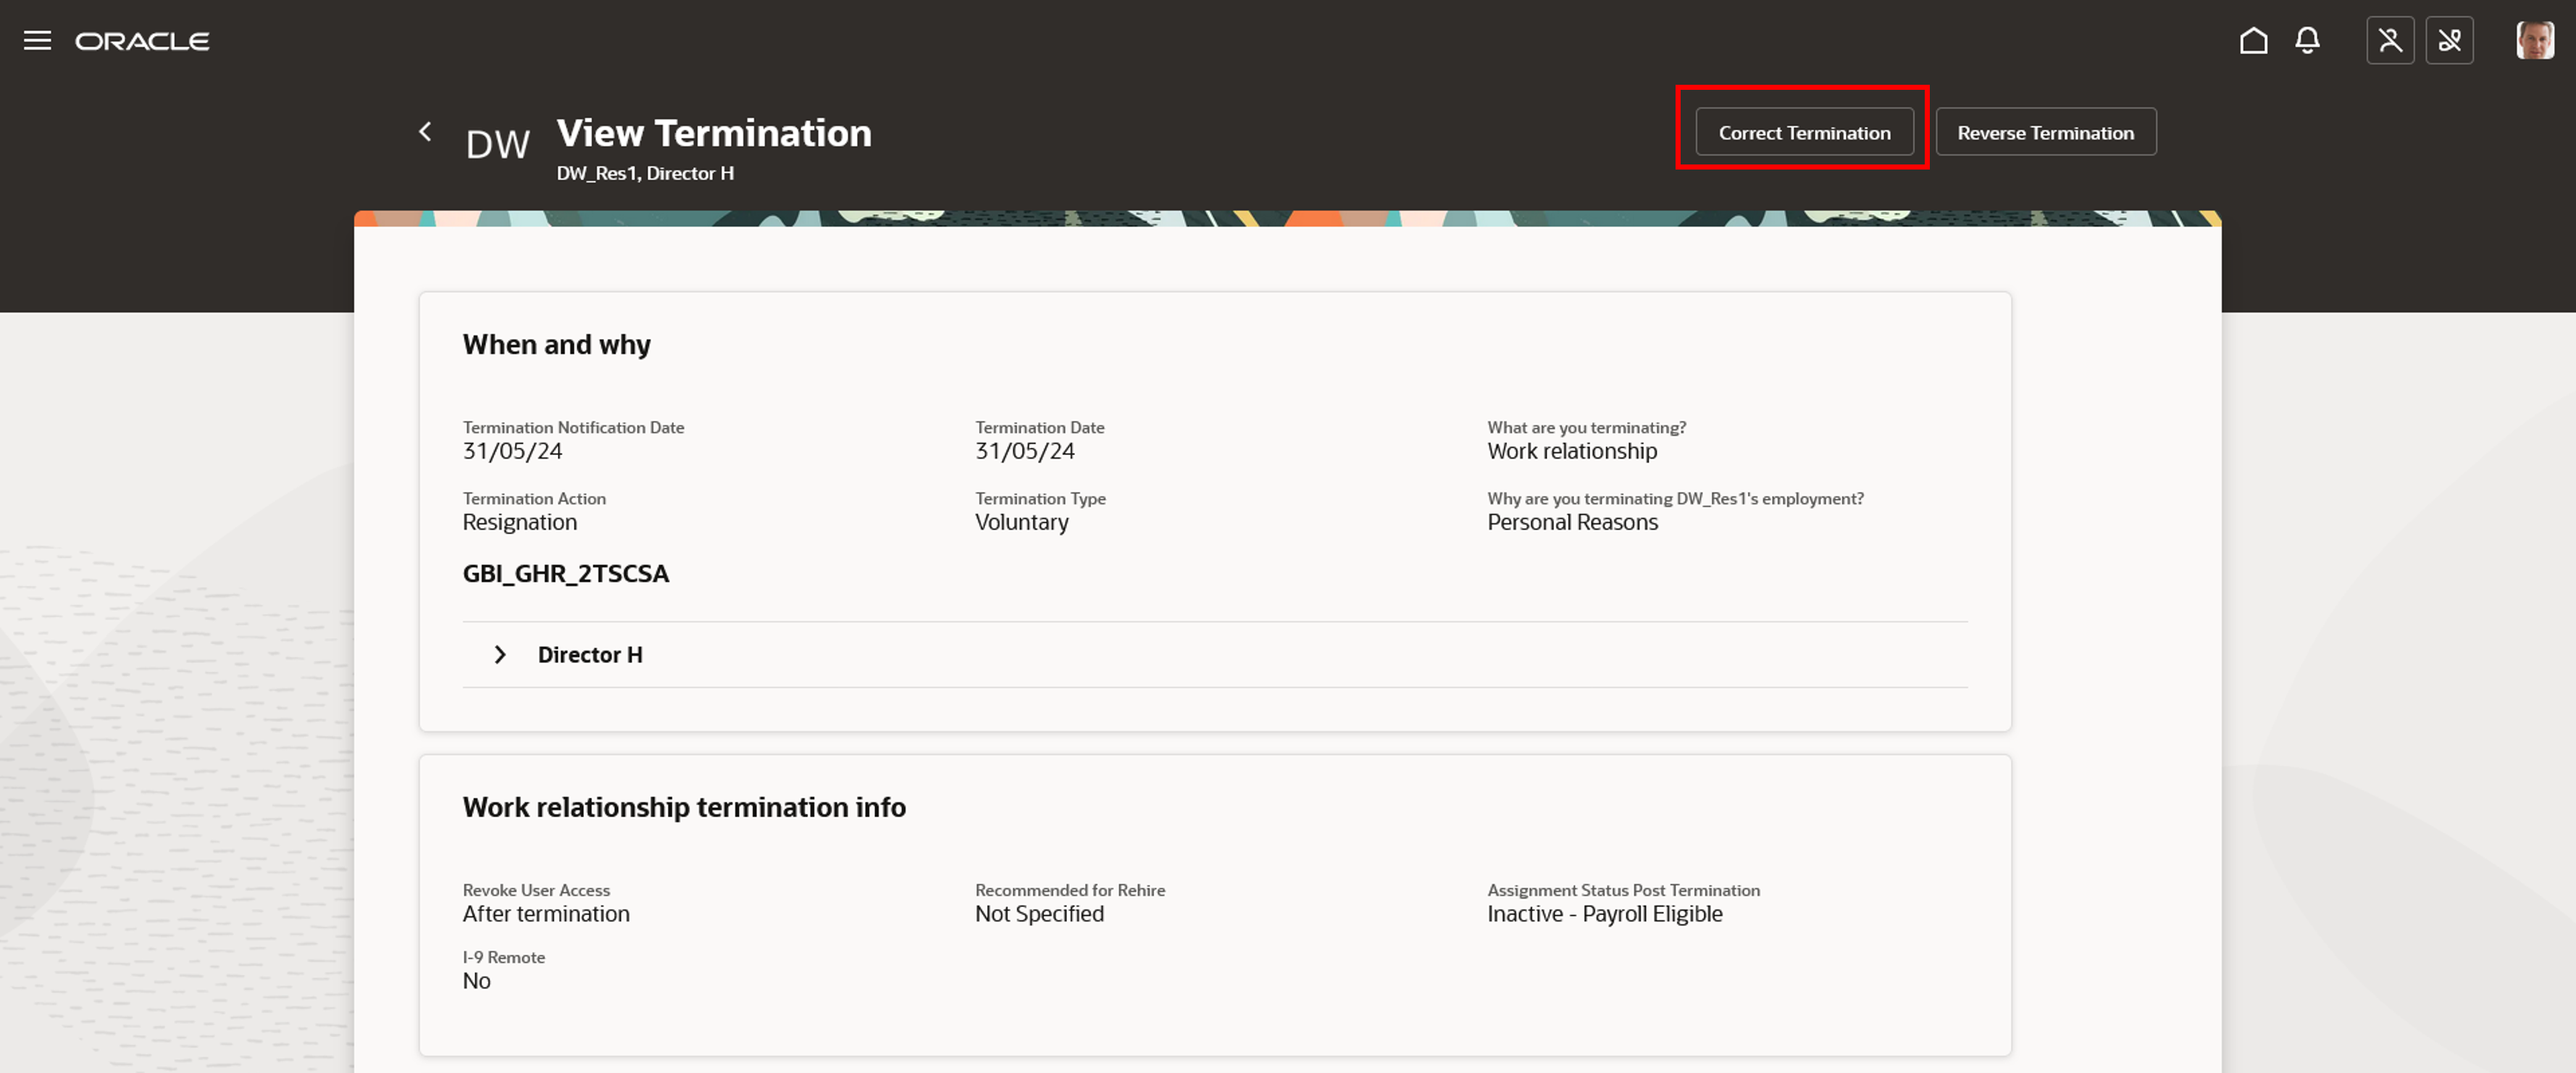Click the Personal Reasons value

point(1572,522)
